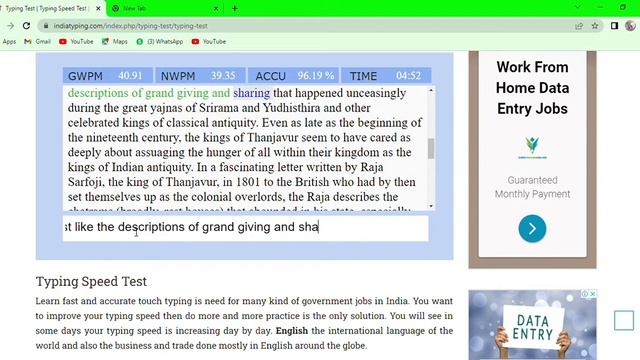Reload the current page
Image resolution: width=640 pixels, height=360 pixels.
27,26
